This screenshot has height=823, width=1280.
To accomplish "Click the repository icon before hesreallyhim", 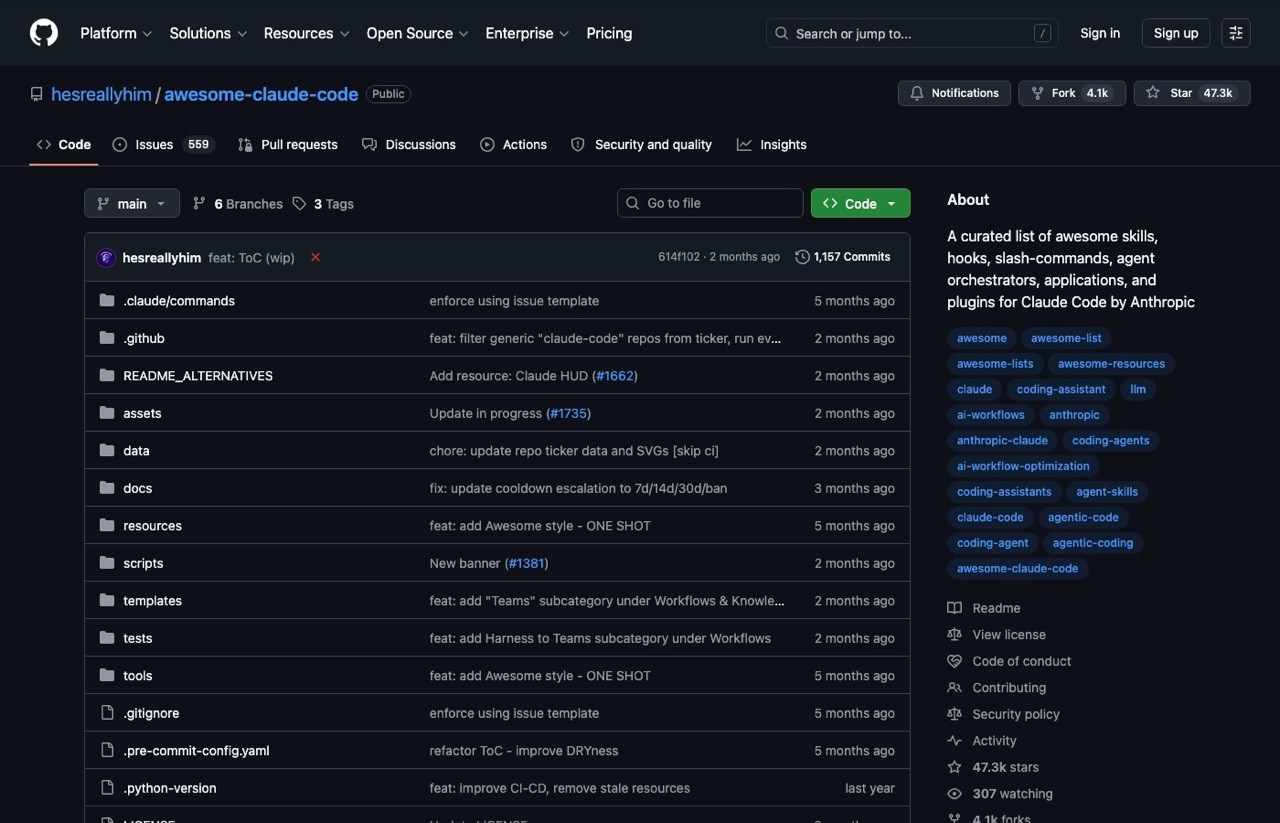I will (x=37, y=94).
